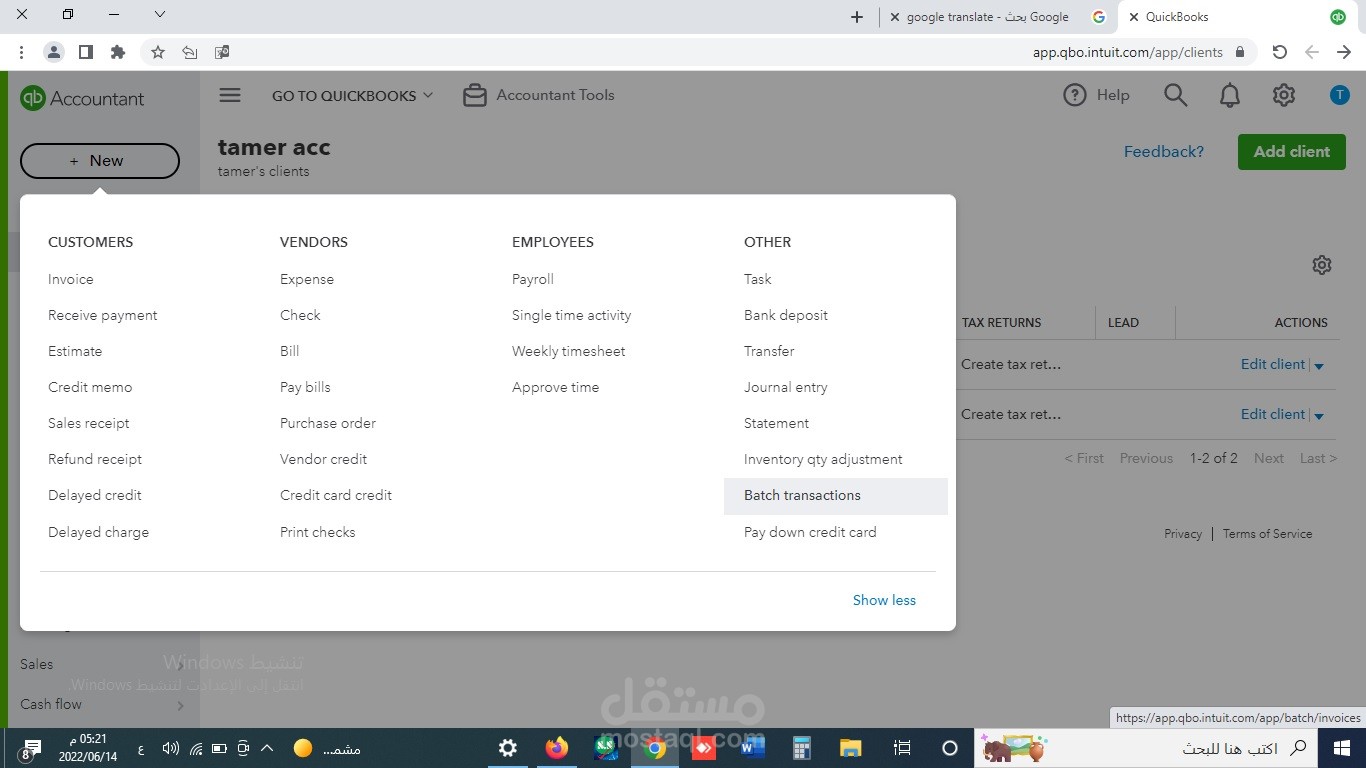This screenshot has width=1366, height=768.
Task: Click the Task View icon in taskbar
Action: [901, 748]
